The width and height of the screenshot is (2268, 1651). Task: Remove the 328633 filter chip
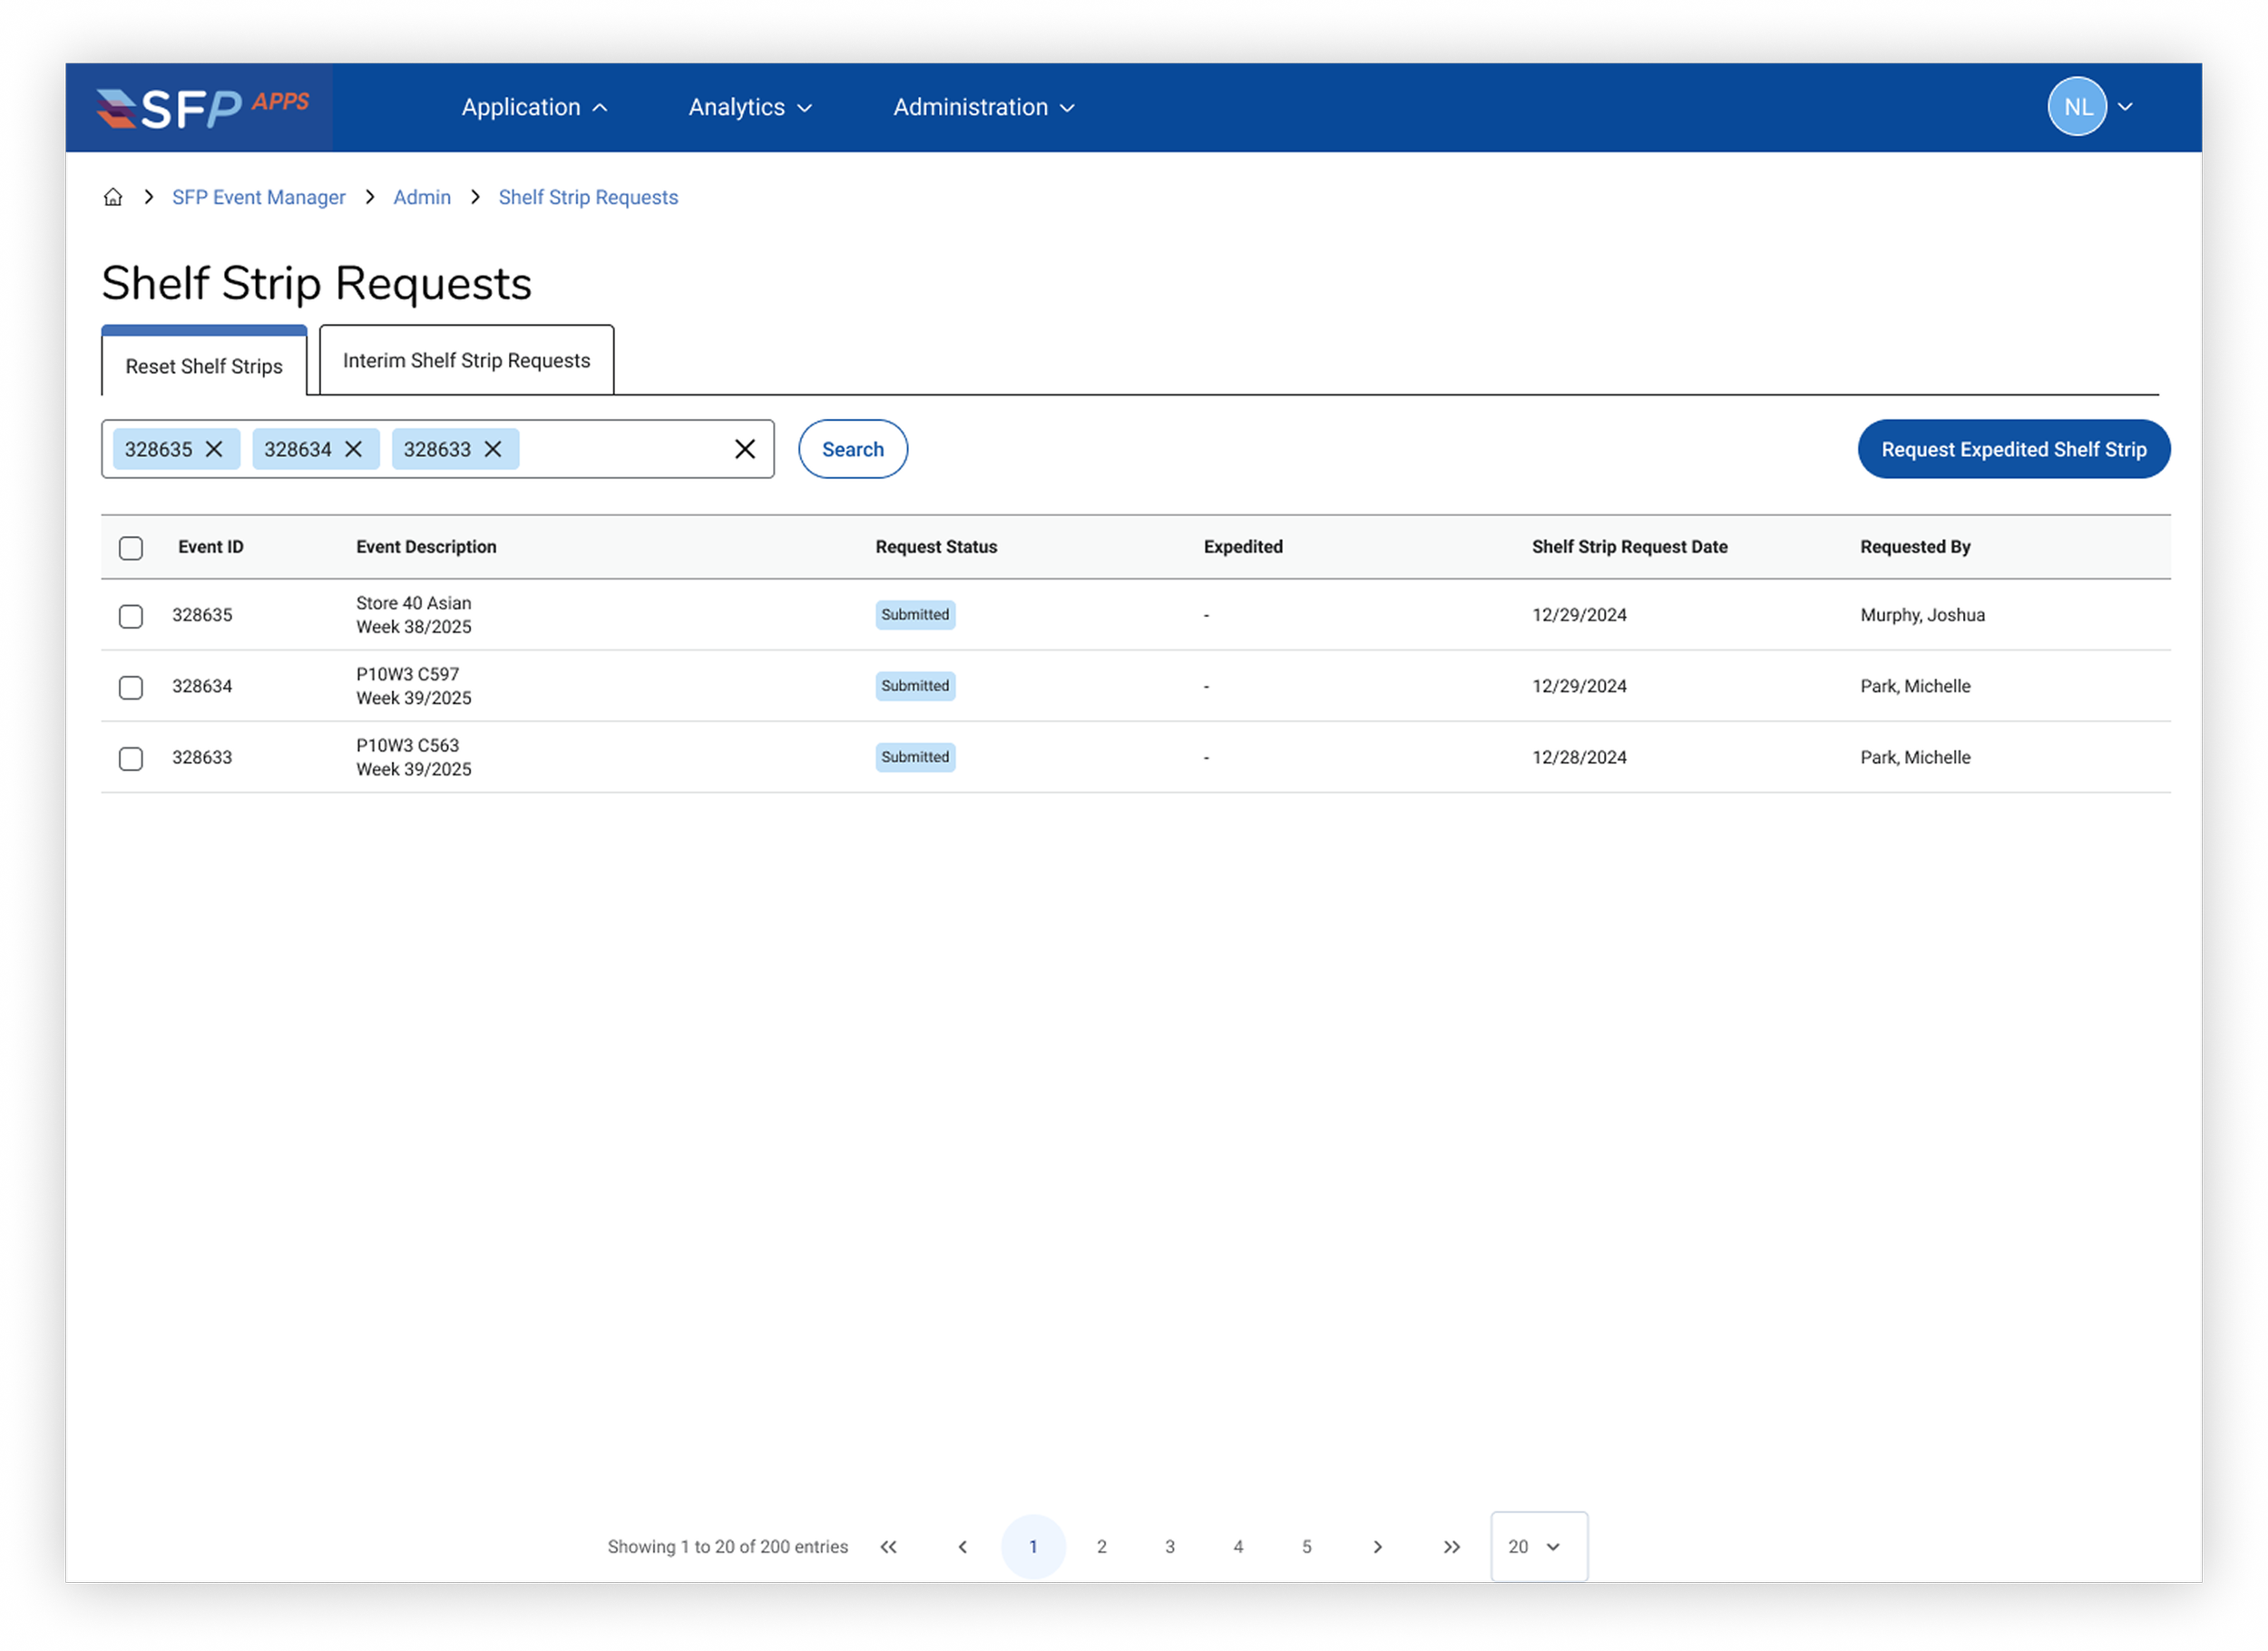493,449
